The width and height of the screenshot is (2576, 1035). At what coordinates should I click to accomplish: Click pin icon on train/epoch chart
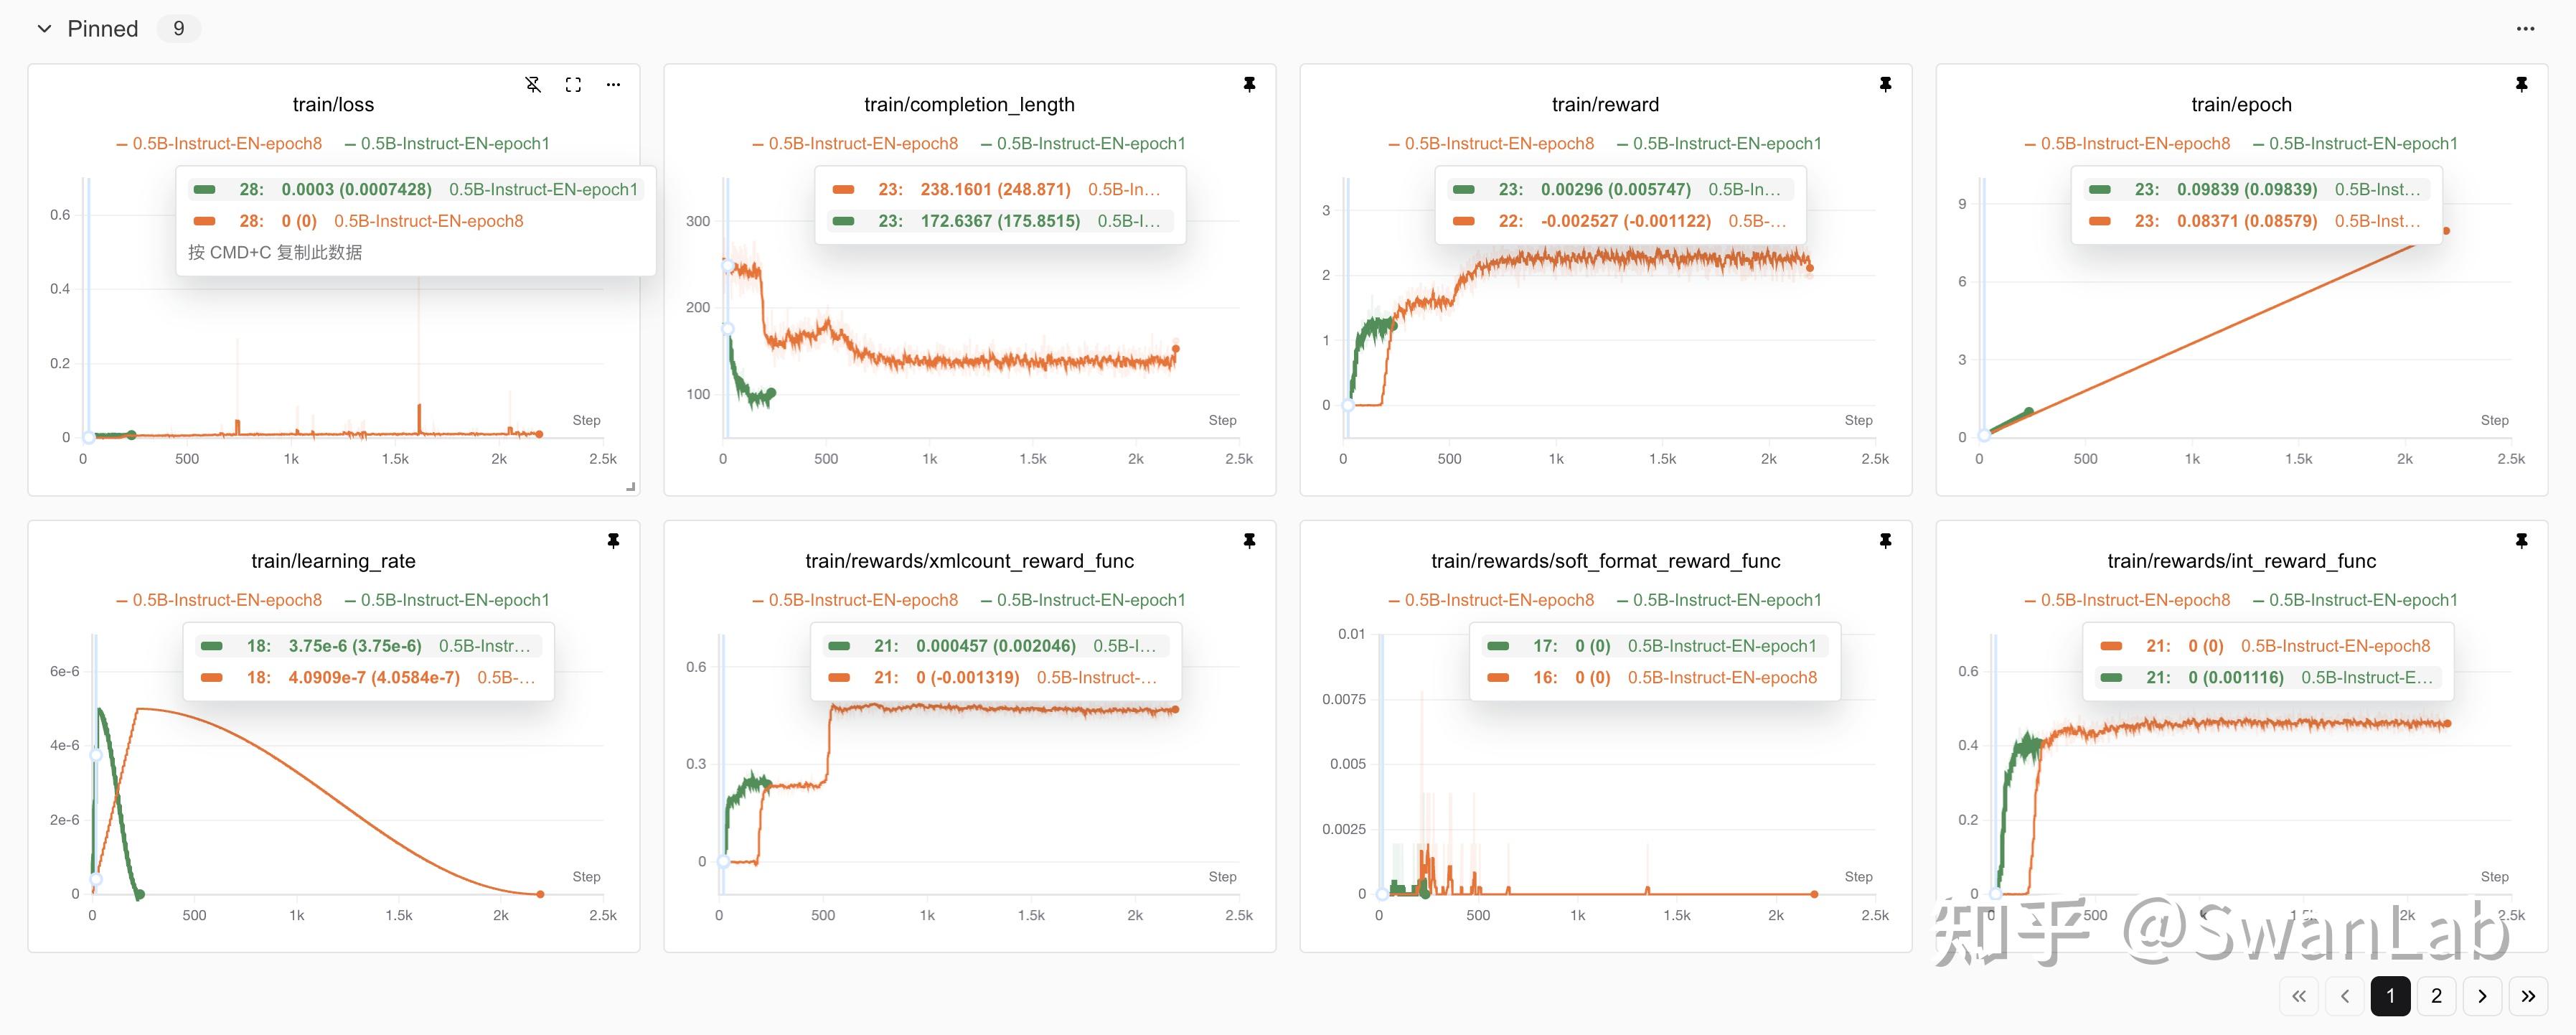[x=2521, y=85]
